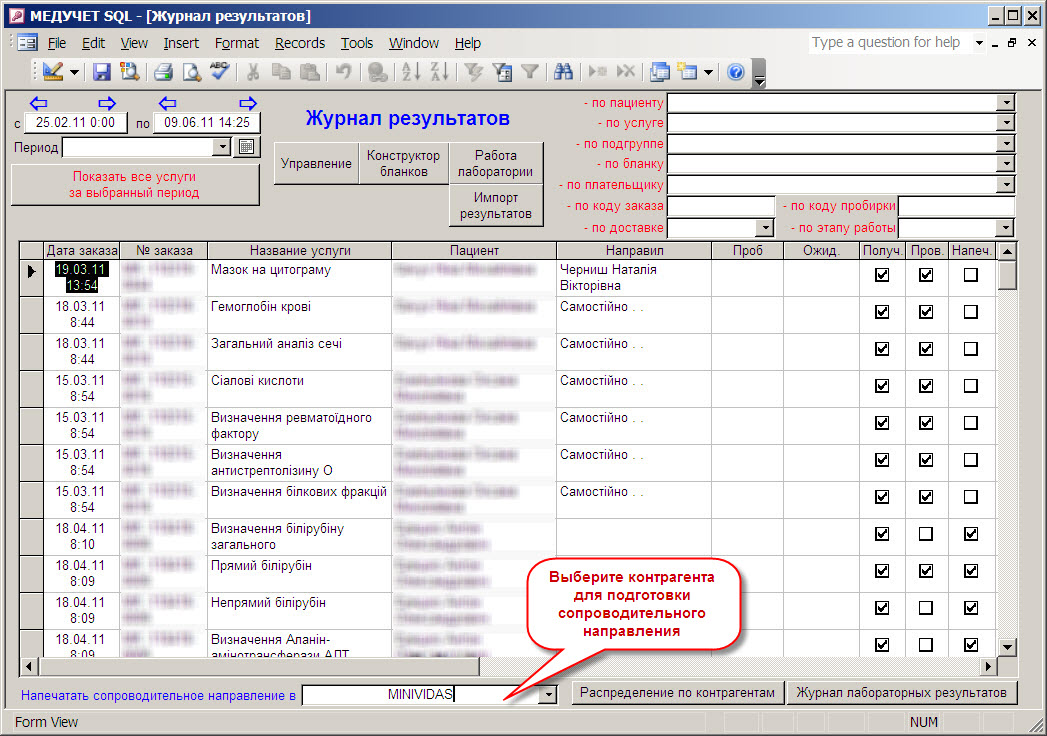The height and width of the screenshot is (736, 1047).
Task: Click the table's vertical scrollbar down arrow
Action: coord(1008,647)
